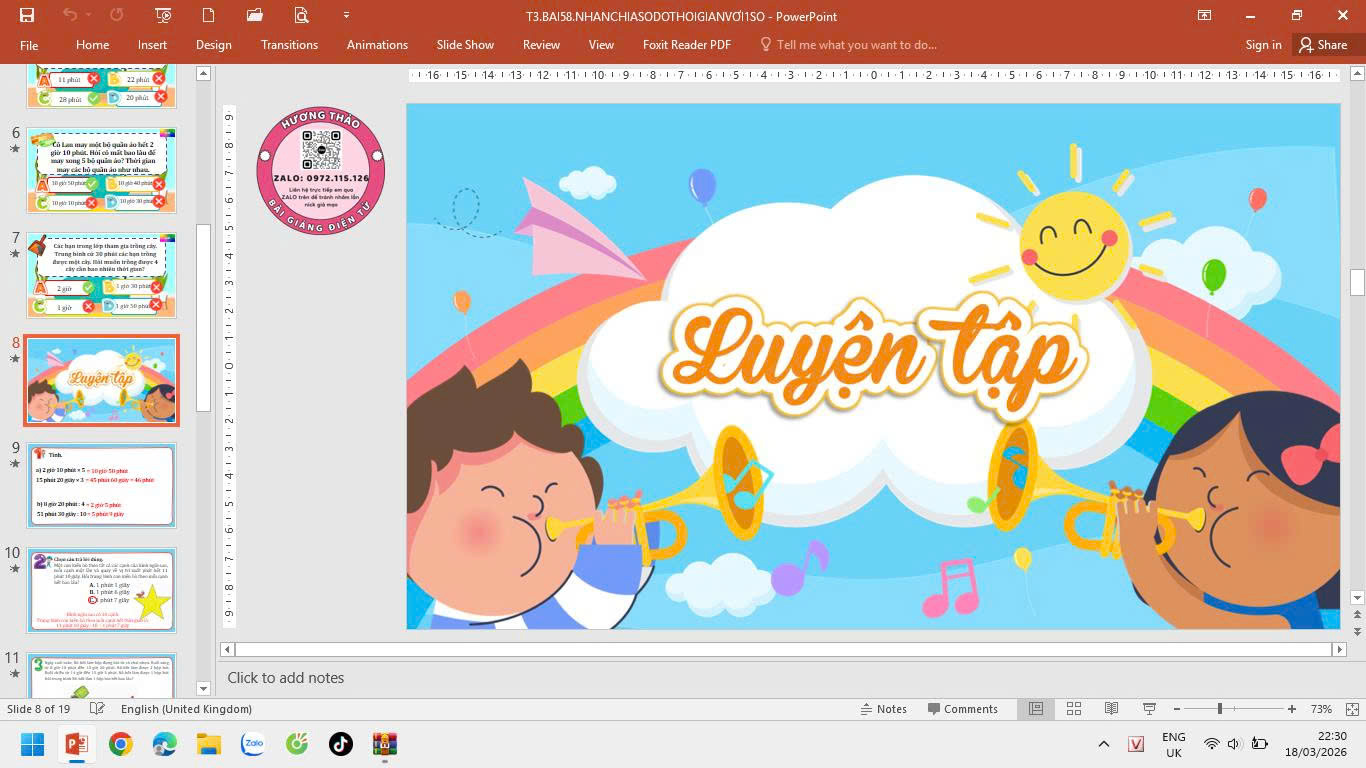Screen dimensions: 1366x768
Task: Start Slide Show from status bar icon
Action: (1149, 709)
